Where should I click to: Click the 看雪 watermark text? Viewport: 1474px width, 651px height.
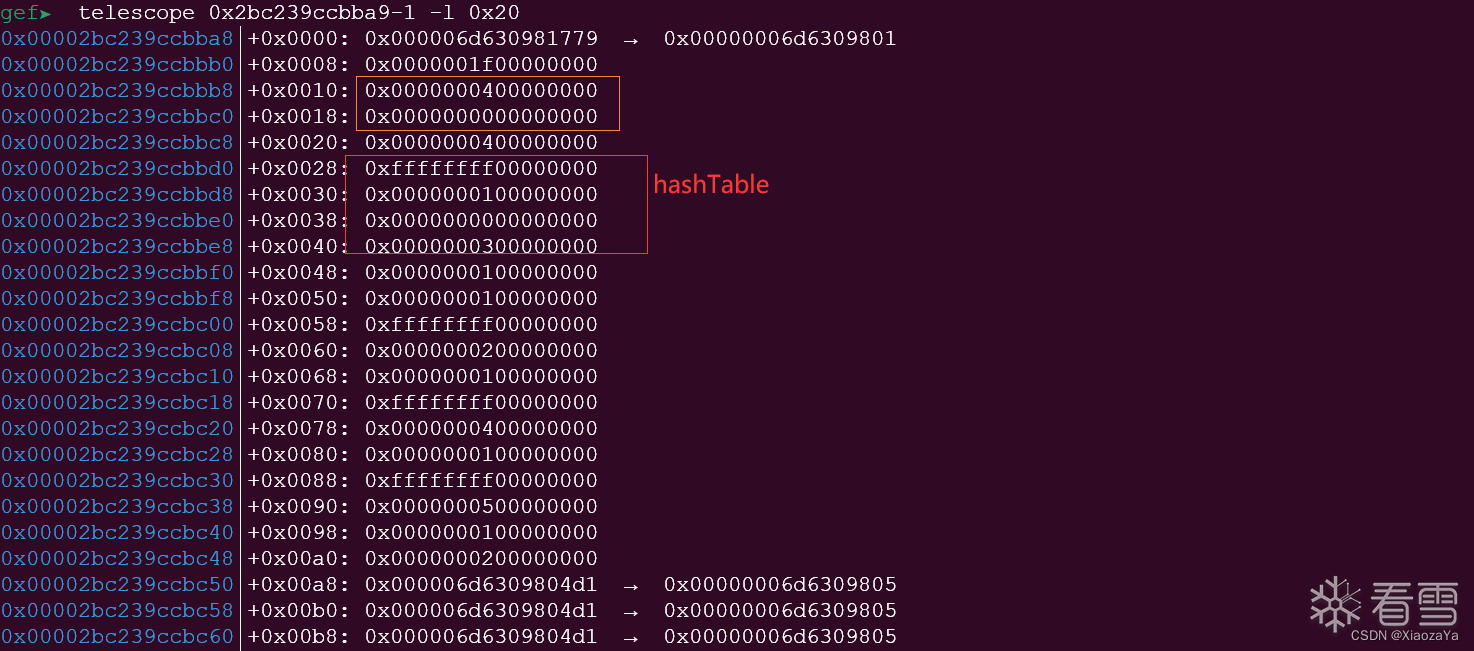1414,604
